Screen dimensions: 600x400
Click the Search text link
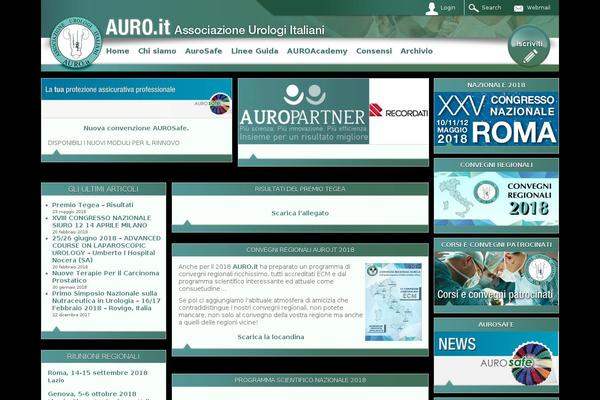(x=491, y=8)
